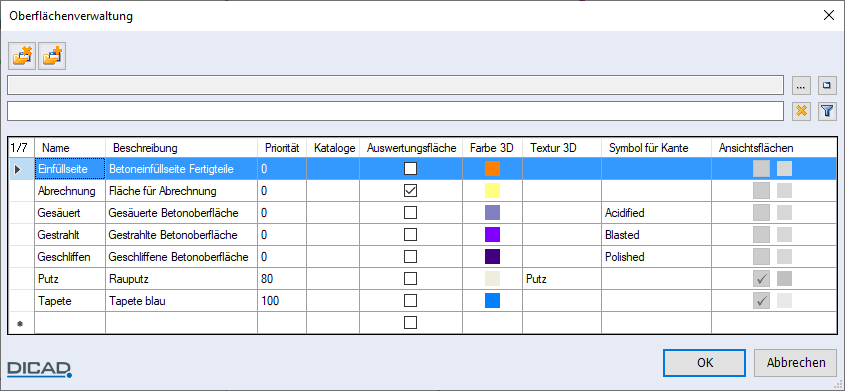Screen dimensions: 845x391
Task: Tick Auswertungsfläche checkbox in Tapete row
Action: 411,301
